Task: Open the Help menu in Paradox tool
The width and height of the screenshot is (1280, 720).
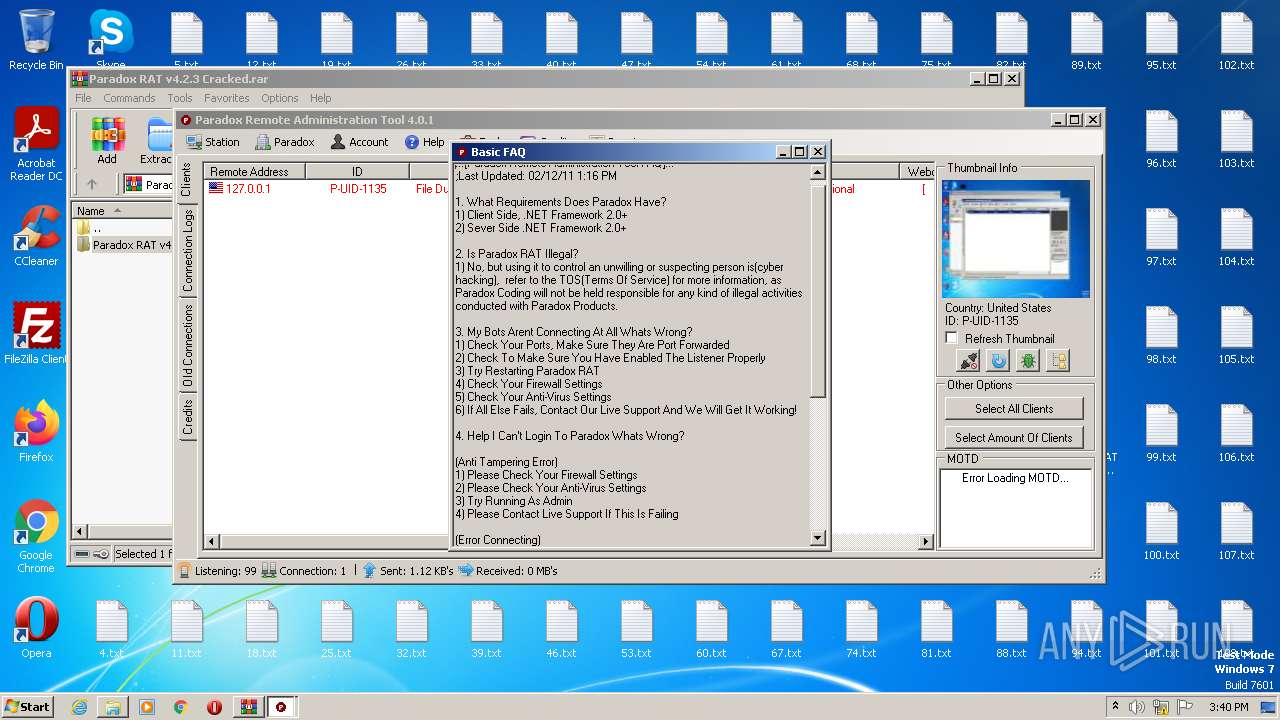Action: pos(425,142)
